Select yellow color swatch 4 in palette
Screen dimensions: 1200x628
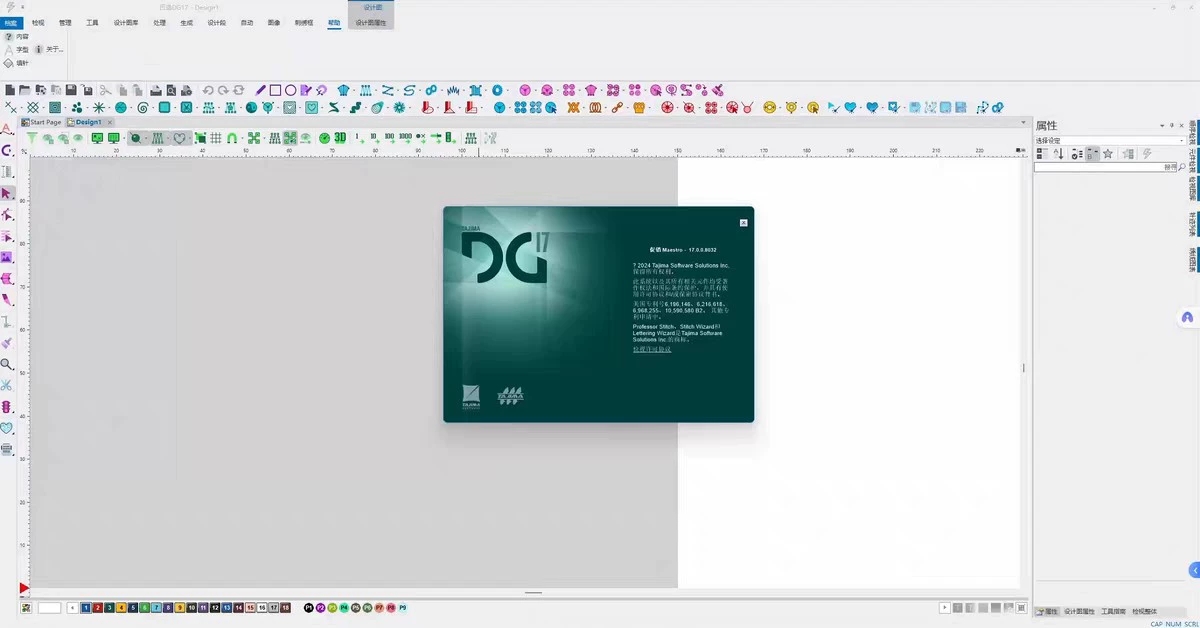[121, 607]
